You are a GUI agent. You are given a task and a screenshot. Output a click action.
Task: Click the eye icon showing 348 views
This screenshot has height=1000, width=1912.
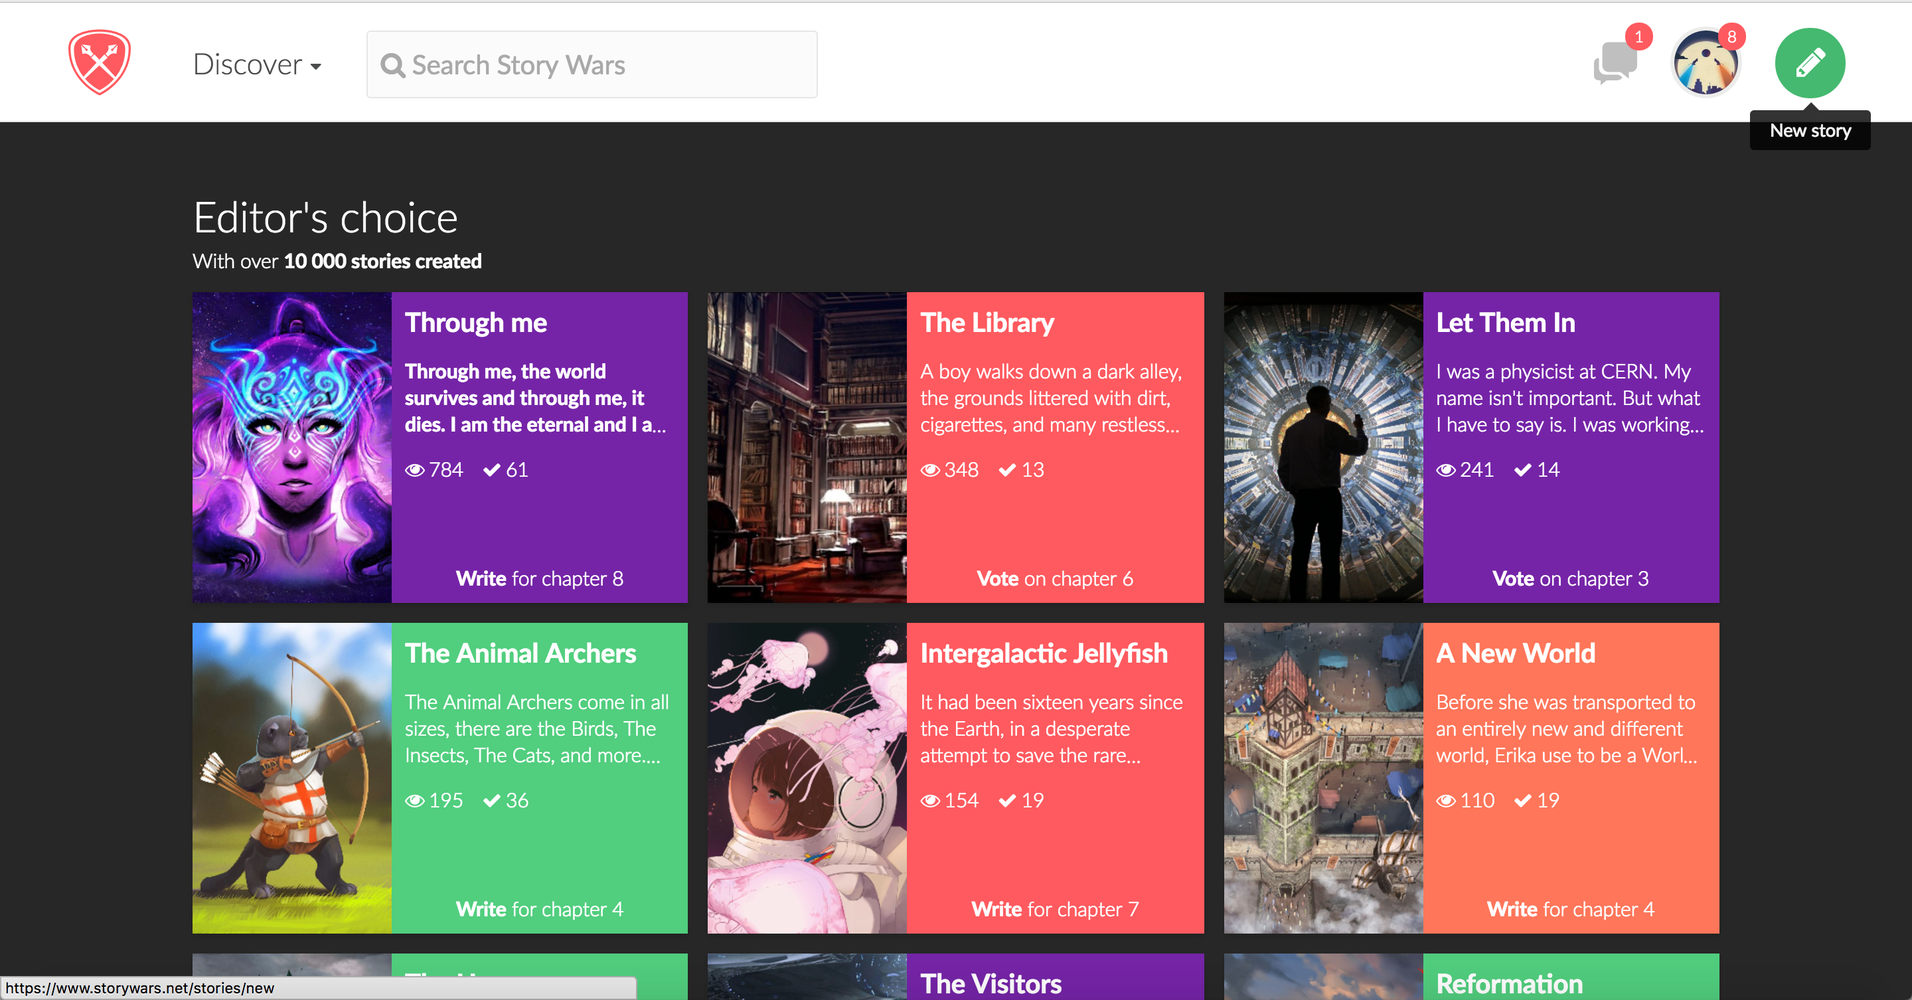coord(931,470)
